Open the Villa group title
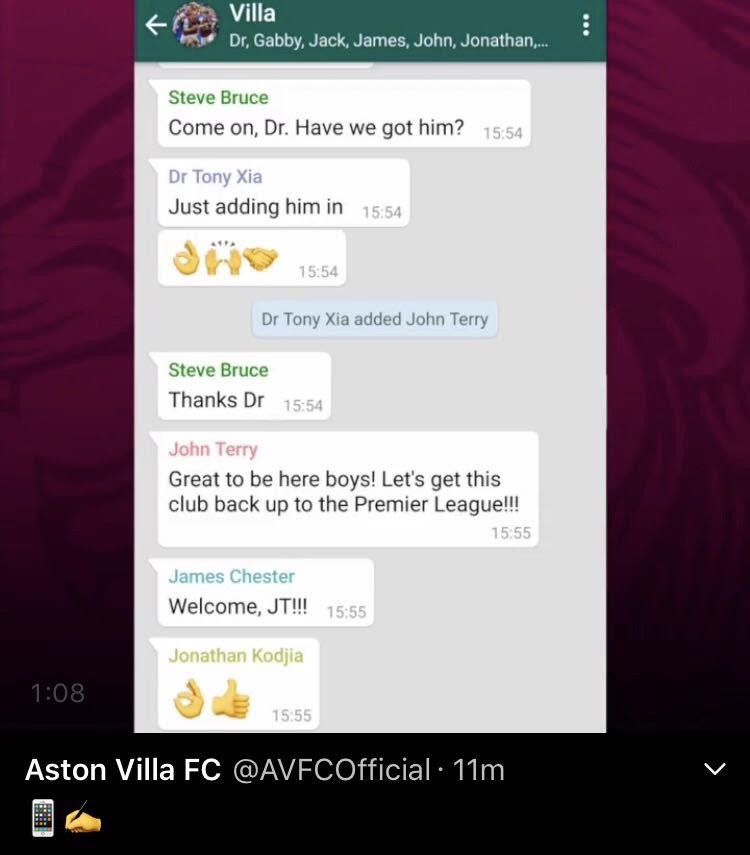This screenshot has width=750, height=855. 253,13
